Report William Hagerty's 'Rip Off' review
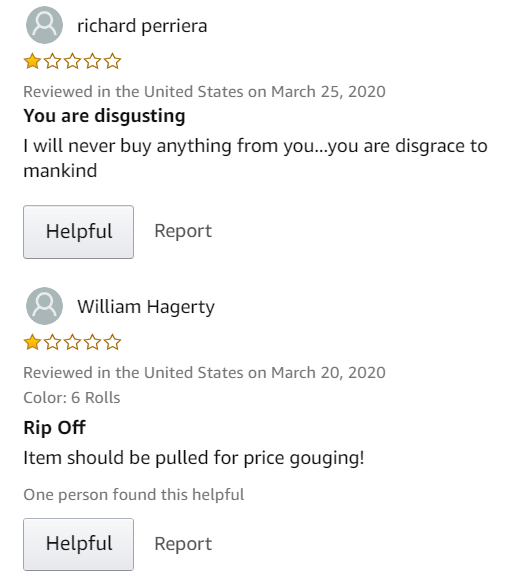The height and width of the screenshot is (584, 508). click(x=183, y=544)
